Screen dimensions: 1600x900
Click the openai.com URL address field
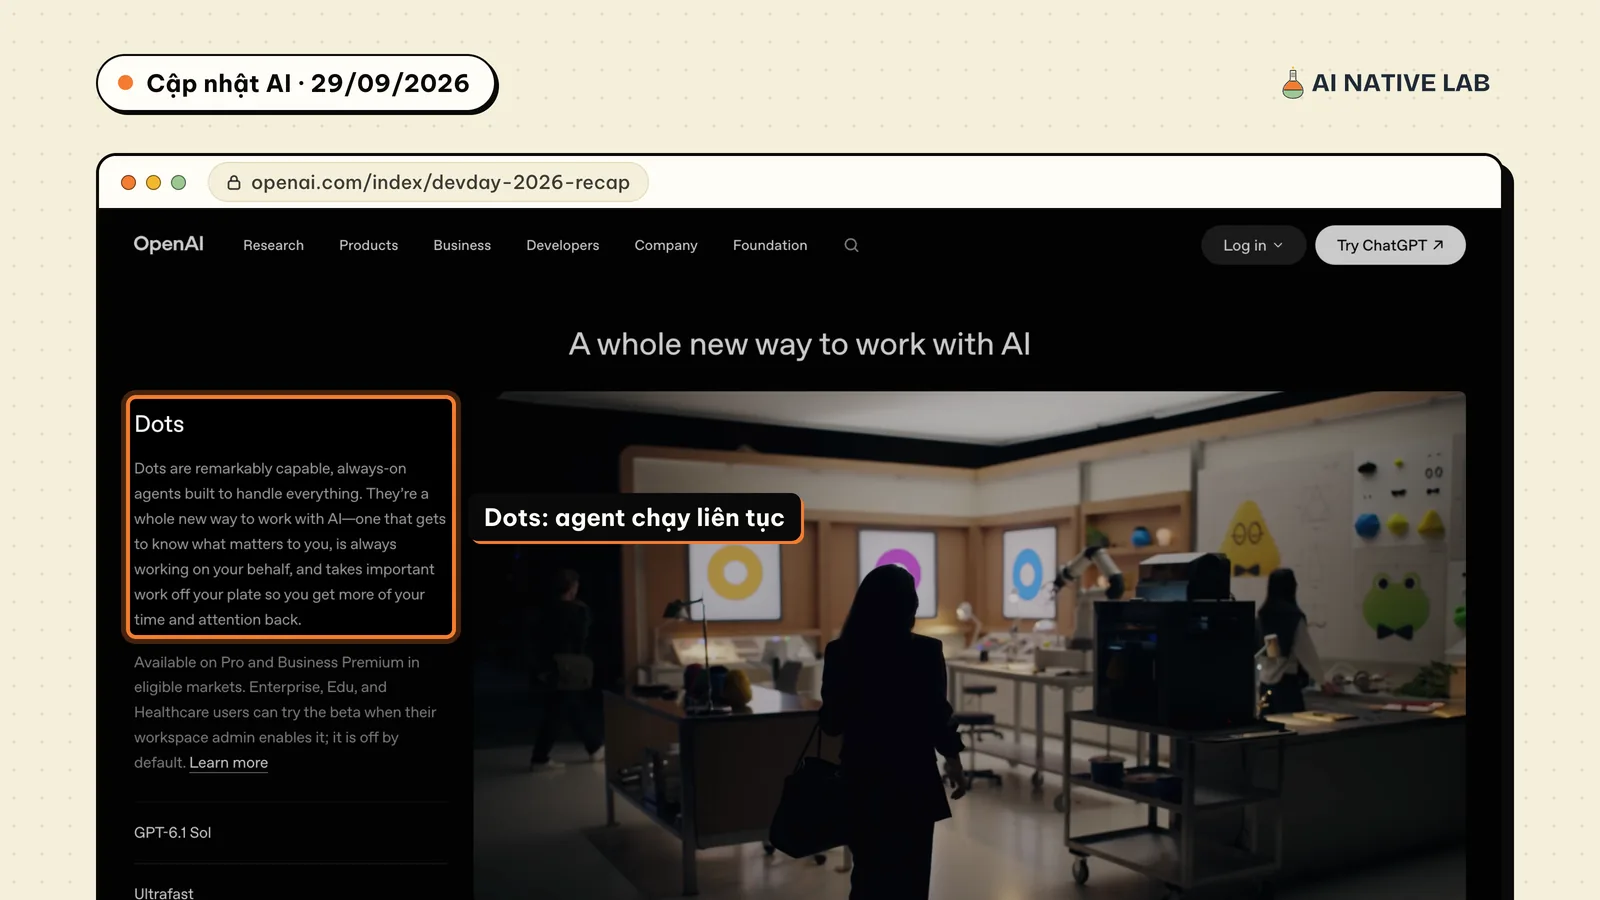pos(428,182)
